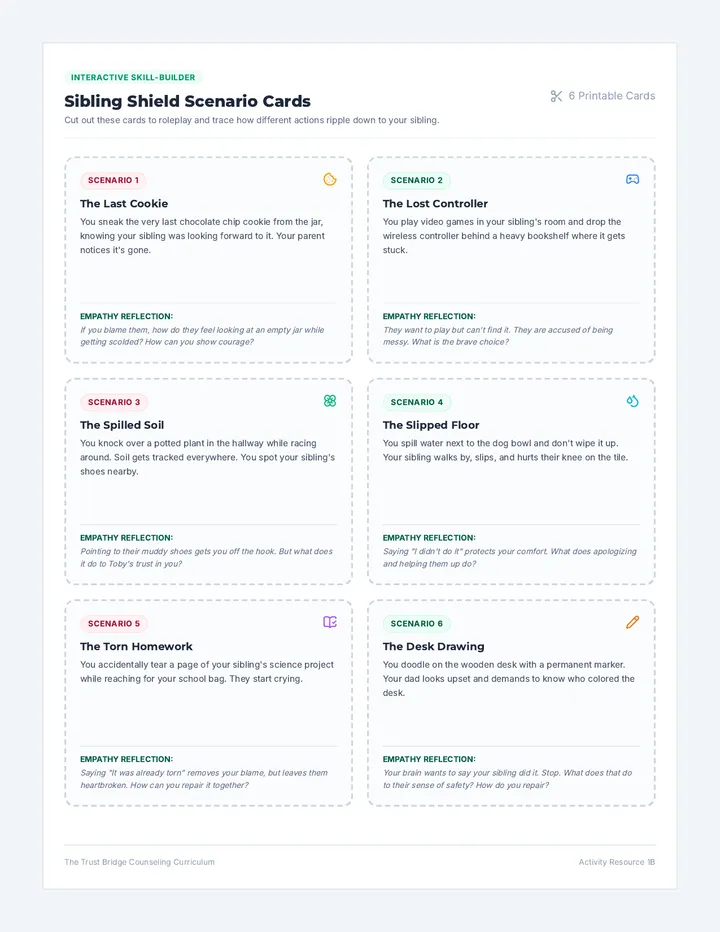Screen dimensions: 720x932
Task: Click the Scenario 4 green tag
Action: tap(417, 402)
